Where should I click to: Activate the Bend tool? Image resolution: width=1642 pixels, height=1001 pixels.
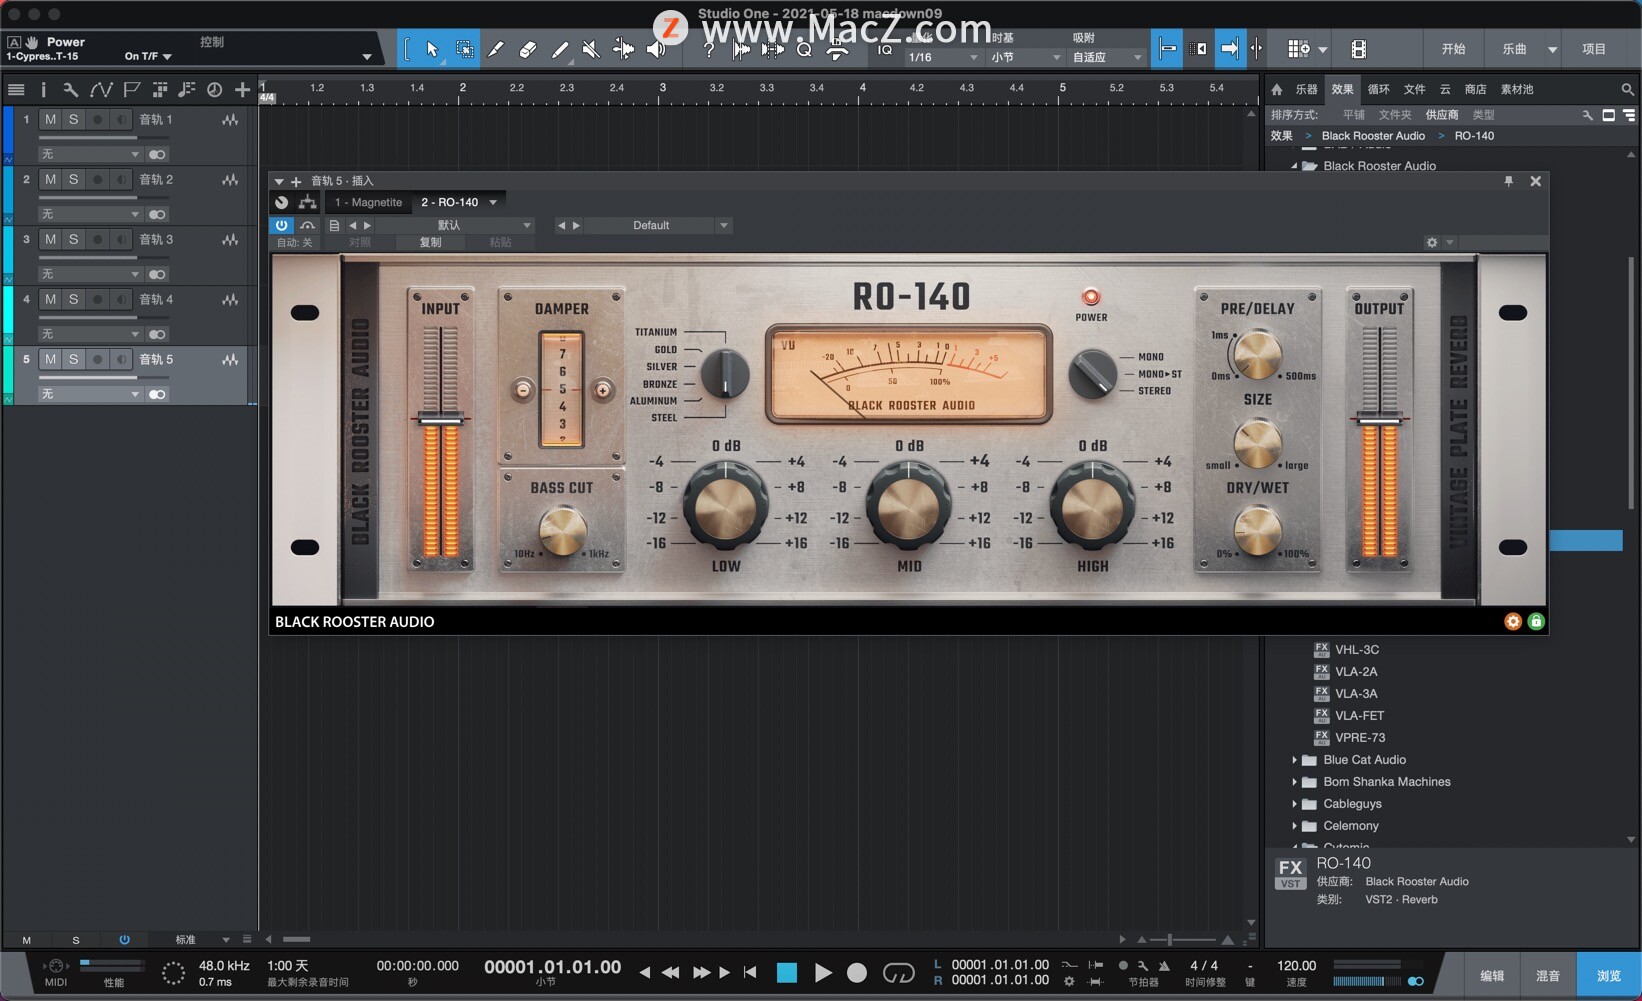click(623, 49)
